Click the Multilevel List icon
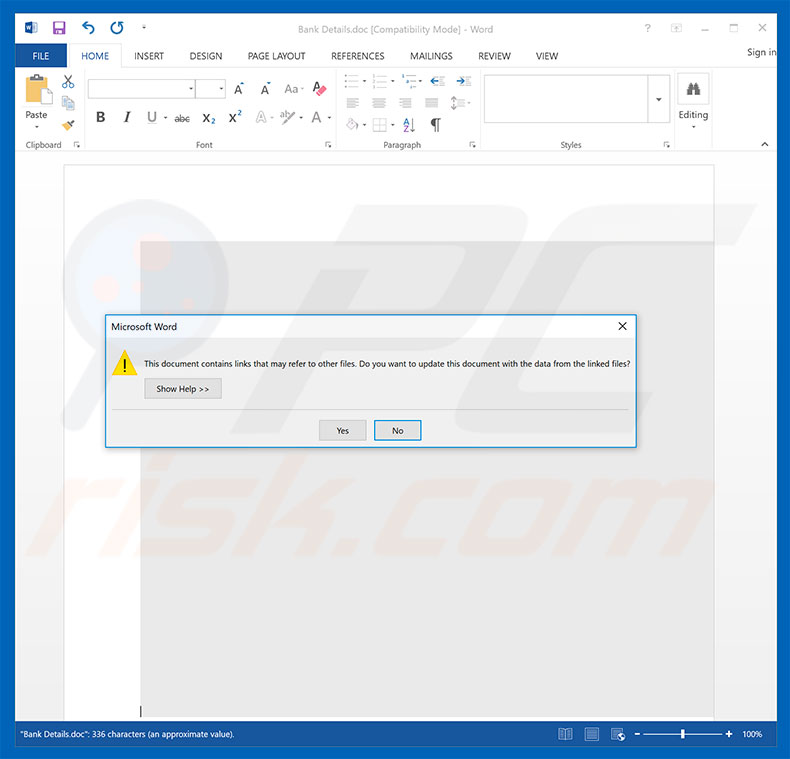790x759 pixels. click(409, 81)
